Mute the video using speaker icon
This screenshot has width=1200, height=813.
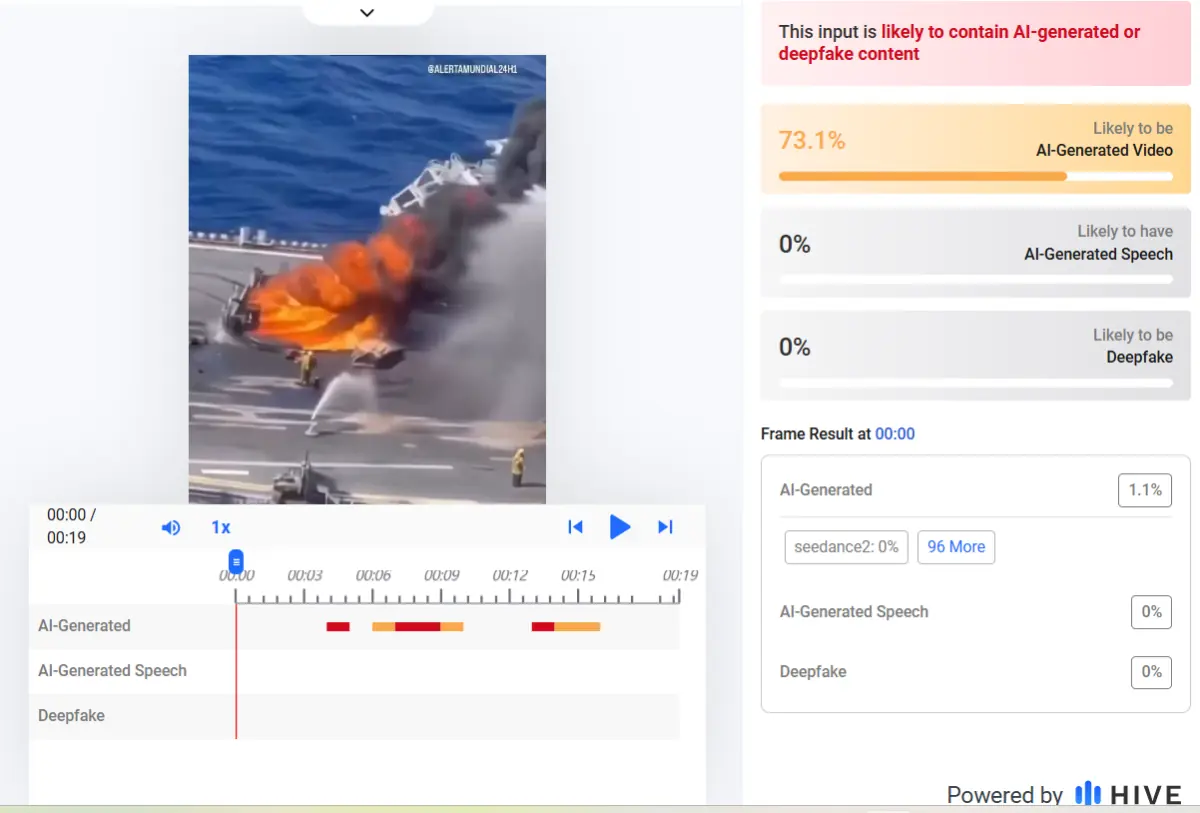pyautogui.click(x=171, y=527)
